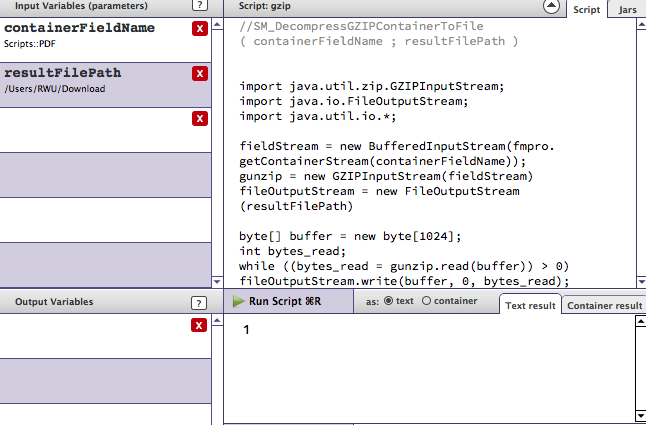Click the 'int bytes_read;' line
Viewport: 646px width, 425px height.
point(292,251)
